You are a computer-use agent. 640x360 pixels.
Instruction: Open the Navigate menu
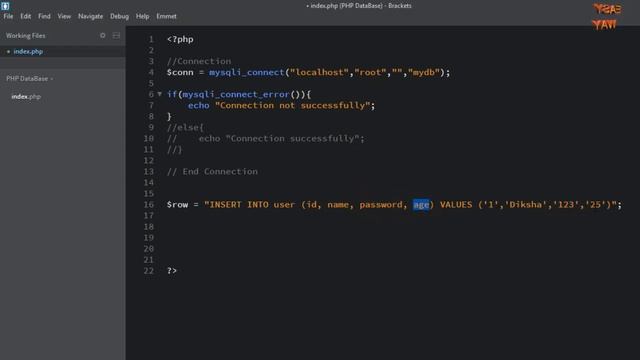(x=91, y=16)
